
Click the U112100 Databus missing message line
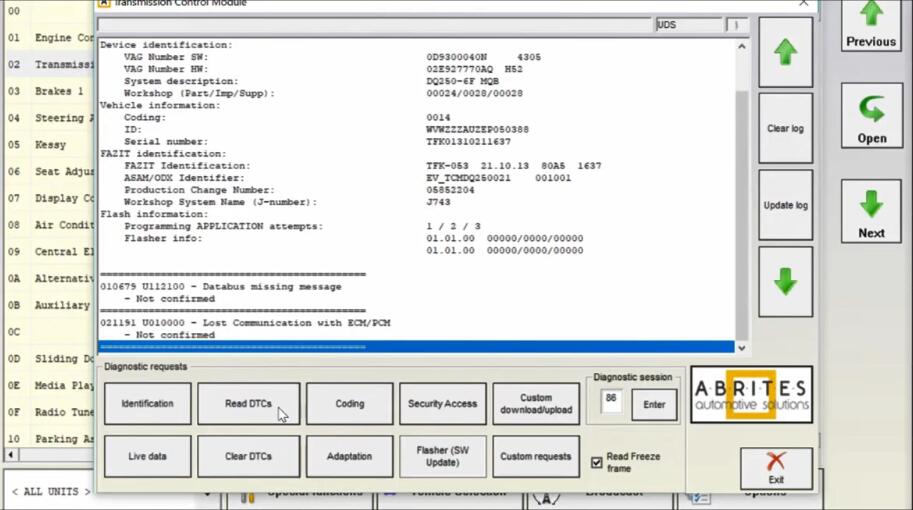(x=221, y=286)
